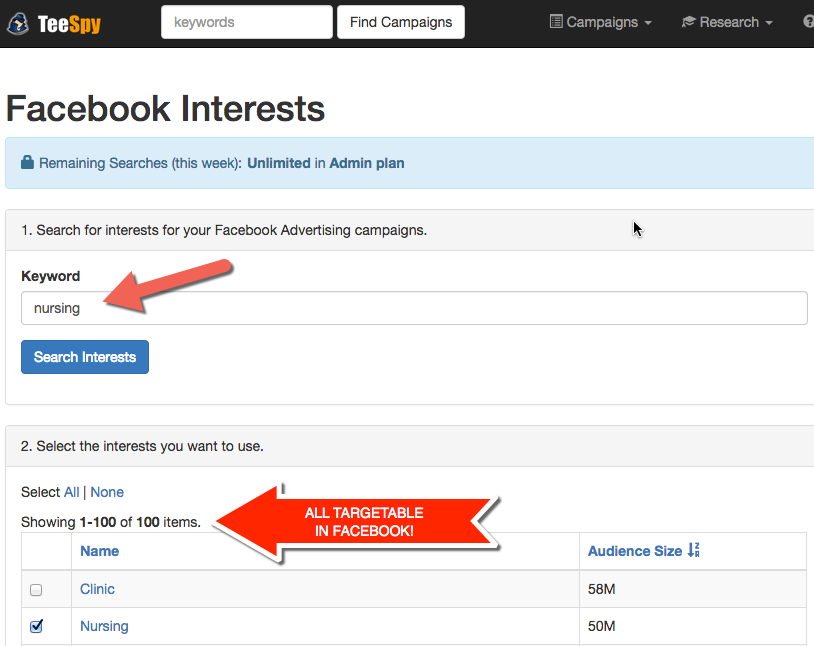814x646 pixels.
Task: Click the Research graduation cap icon
Action: (x=688, y=22)
